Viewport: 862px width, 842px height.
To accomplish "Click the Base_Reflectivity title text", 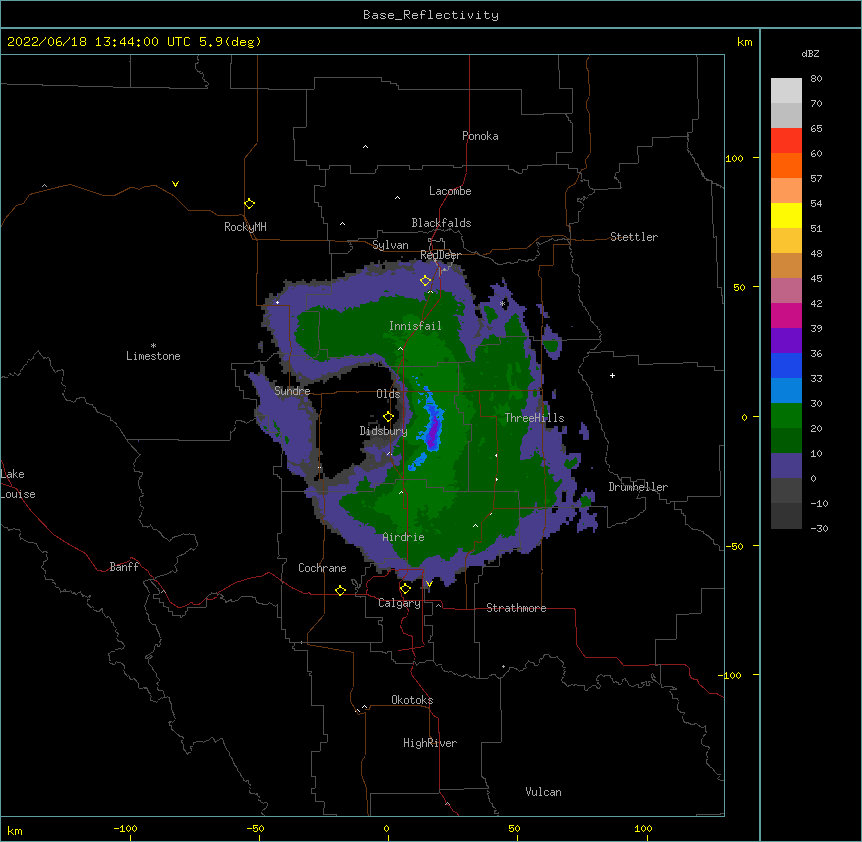I will click(x=431, y=15).
